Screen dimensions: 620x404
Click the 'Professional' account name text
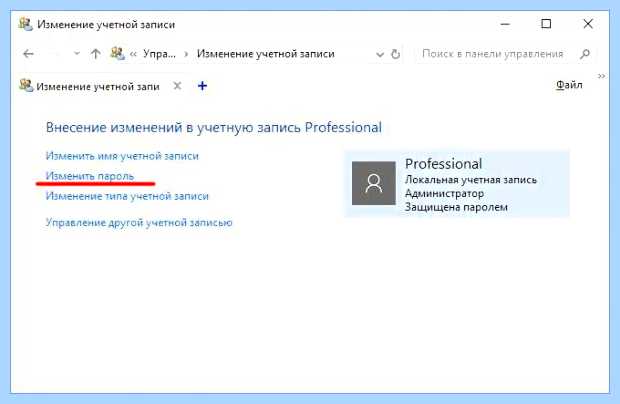(444, 164)
